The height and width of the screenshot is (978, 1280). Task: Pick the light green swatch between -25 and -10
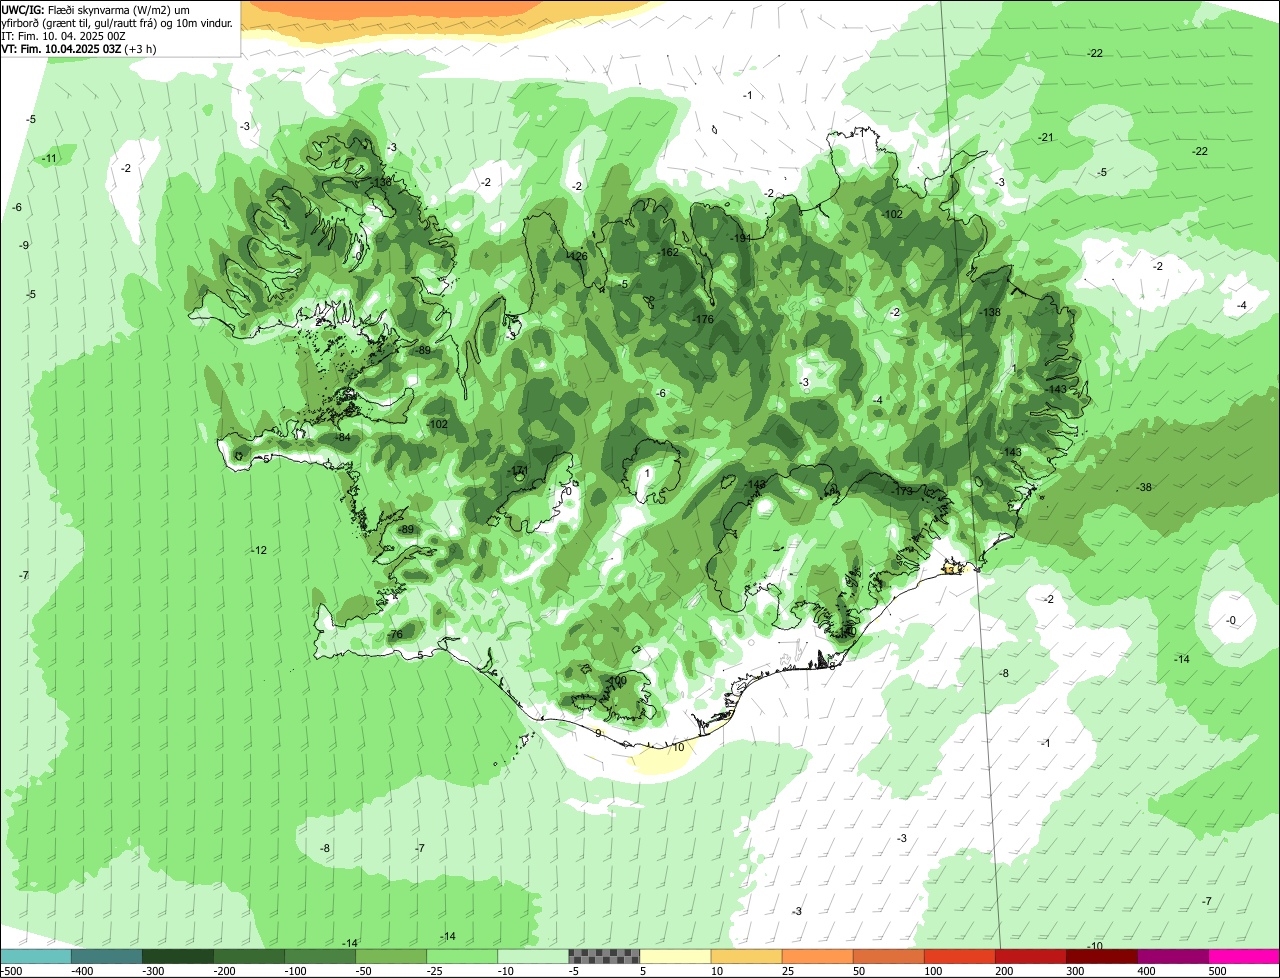[x=461, y=957]
